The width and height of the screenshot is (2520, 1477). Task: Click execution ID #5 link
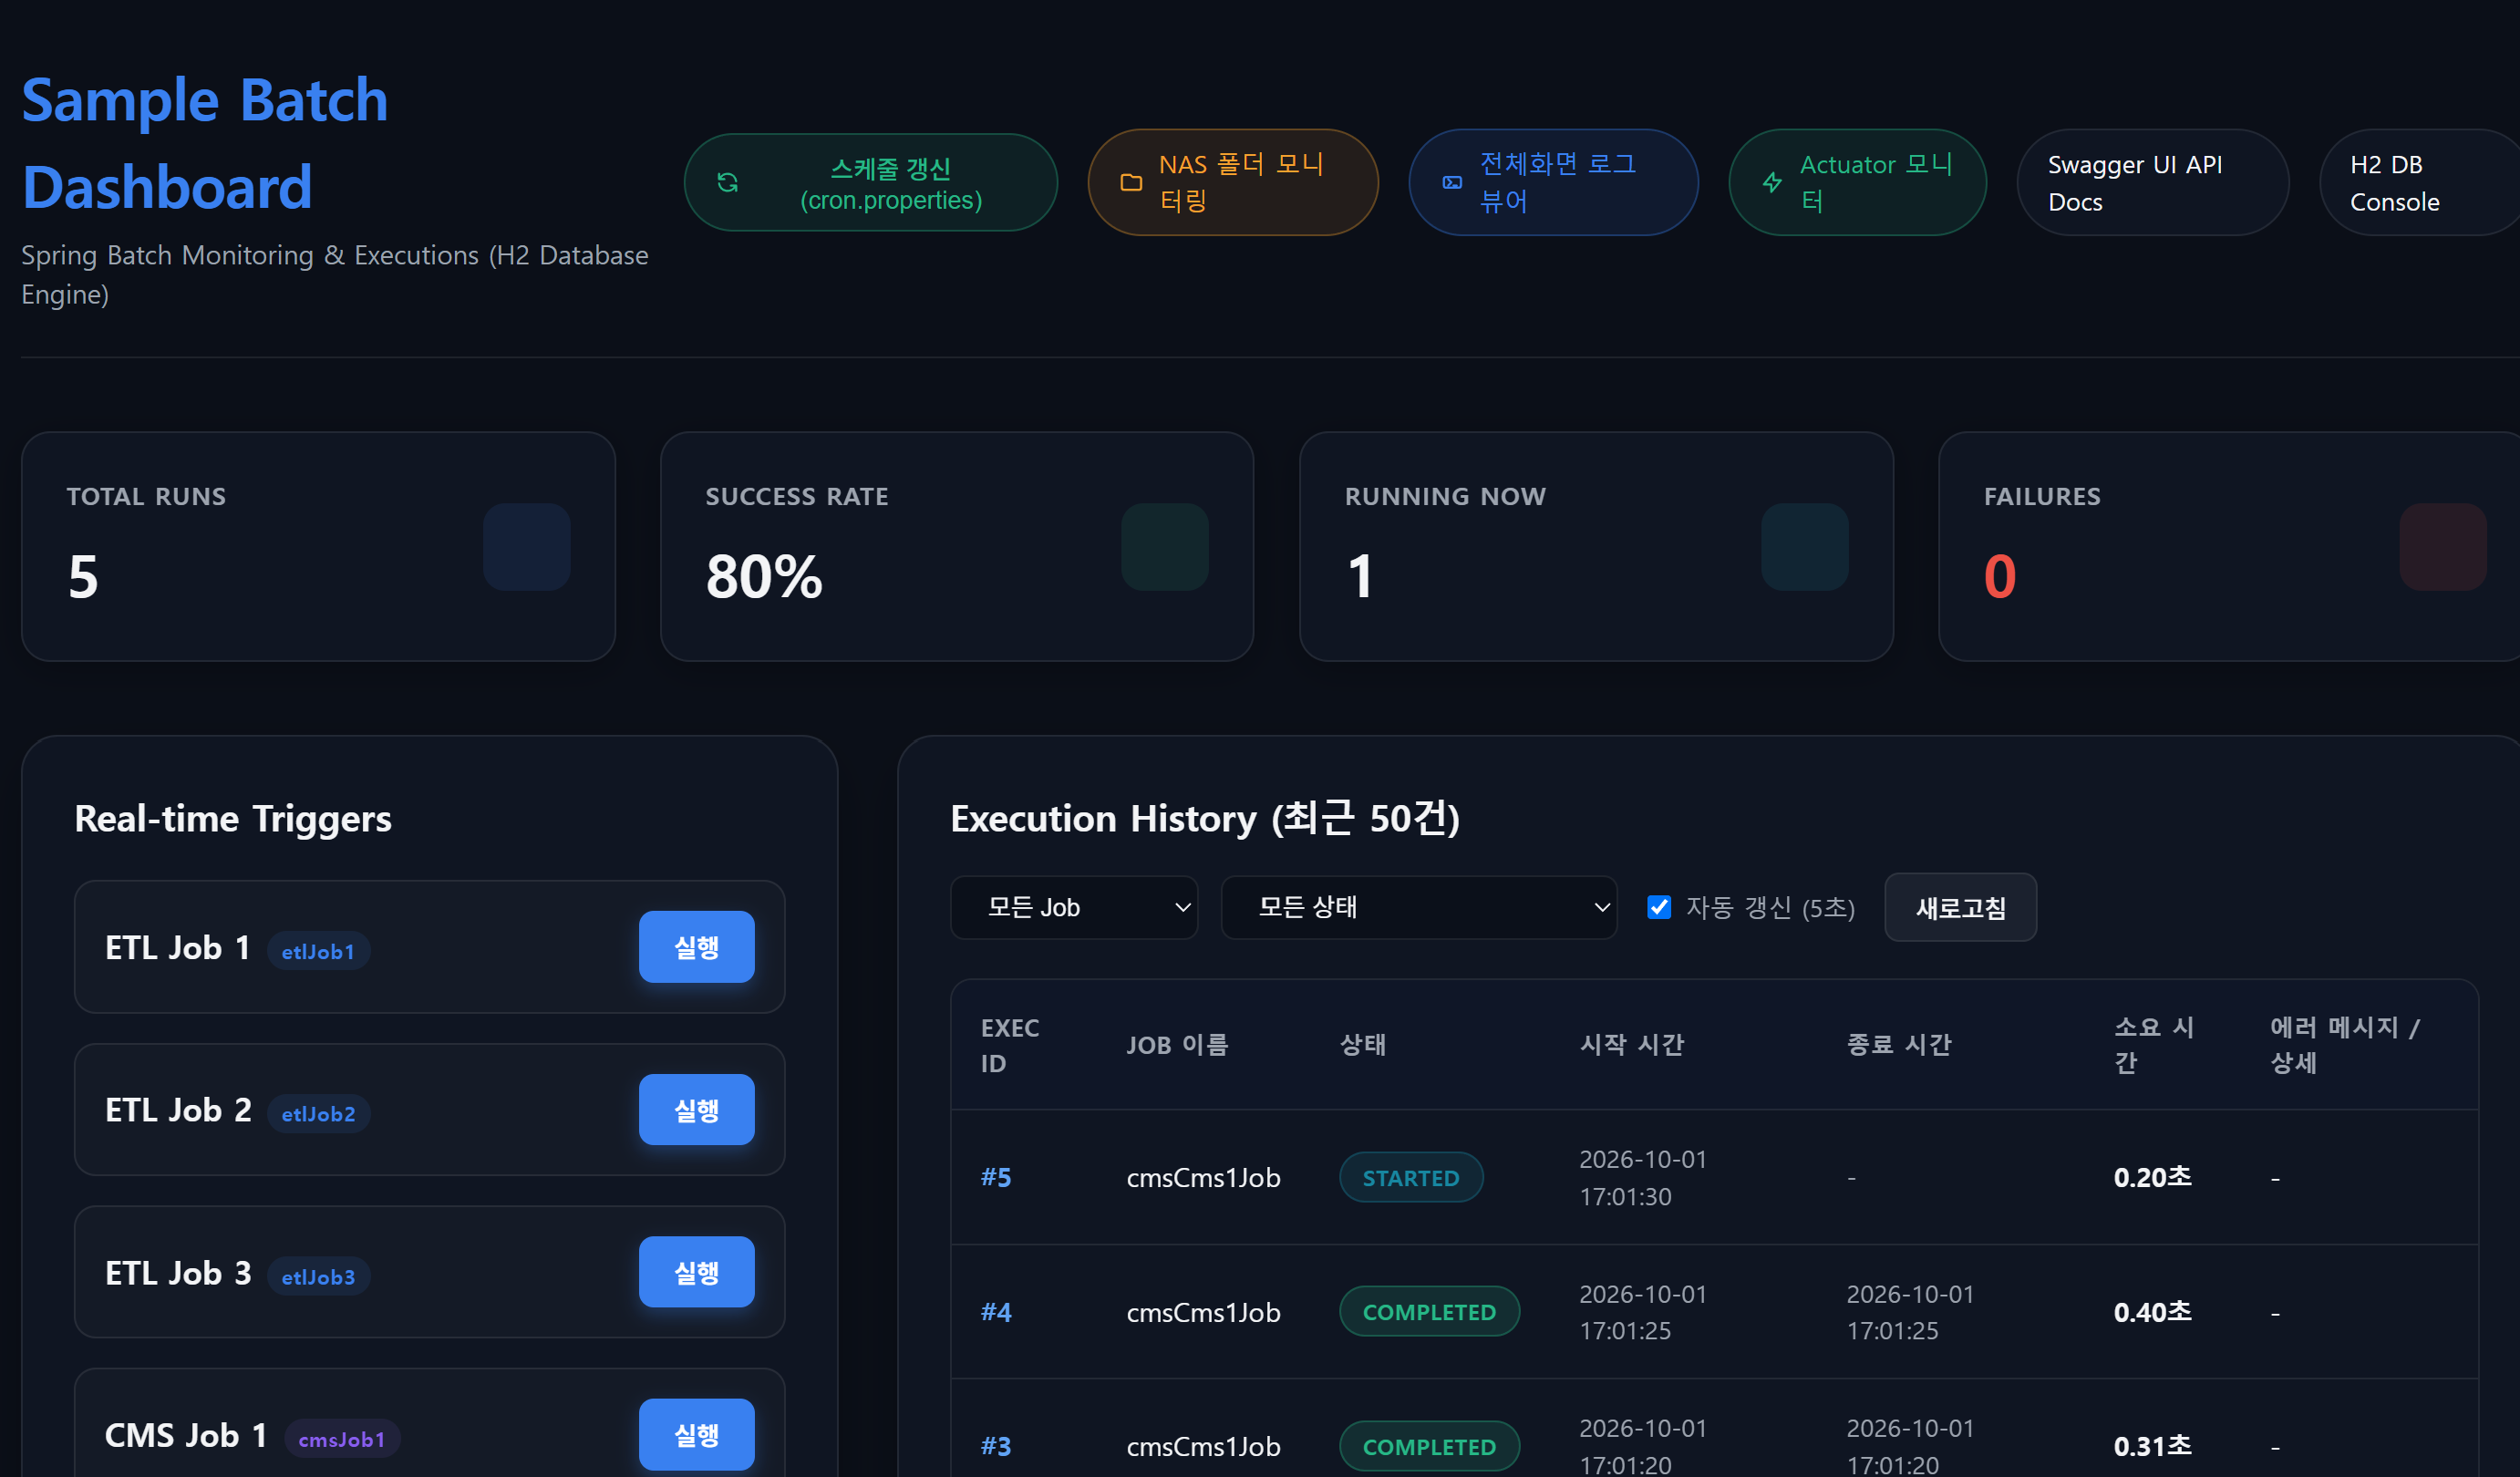point(996,1177)
